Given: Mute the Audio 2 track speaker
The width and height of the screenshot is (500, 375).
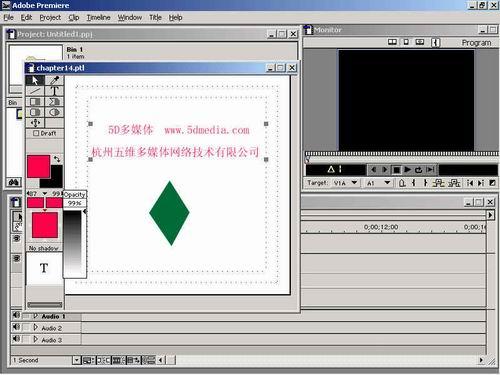Looking at the screenshot, I should coord(16,327).
